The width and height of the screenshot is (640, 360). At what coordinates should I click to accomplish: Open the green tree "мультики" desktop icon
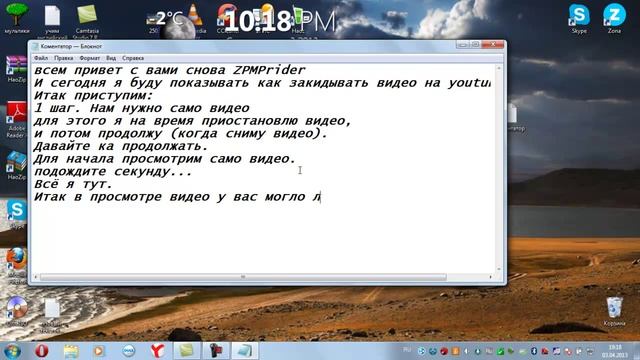coord(17,18)
